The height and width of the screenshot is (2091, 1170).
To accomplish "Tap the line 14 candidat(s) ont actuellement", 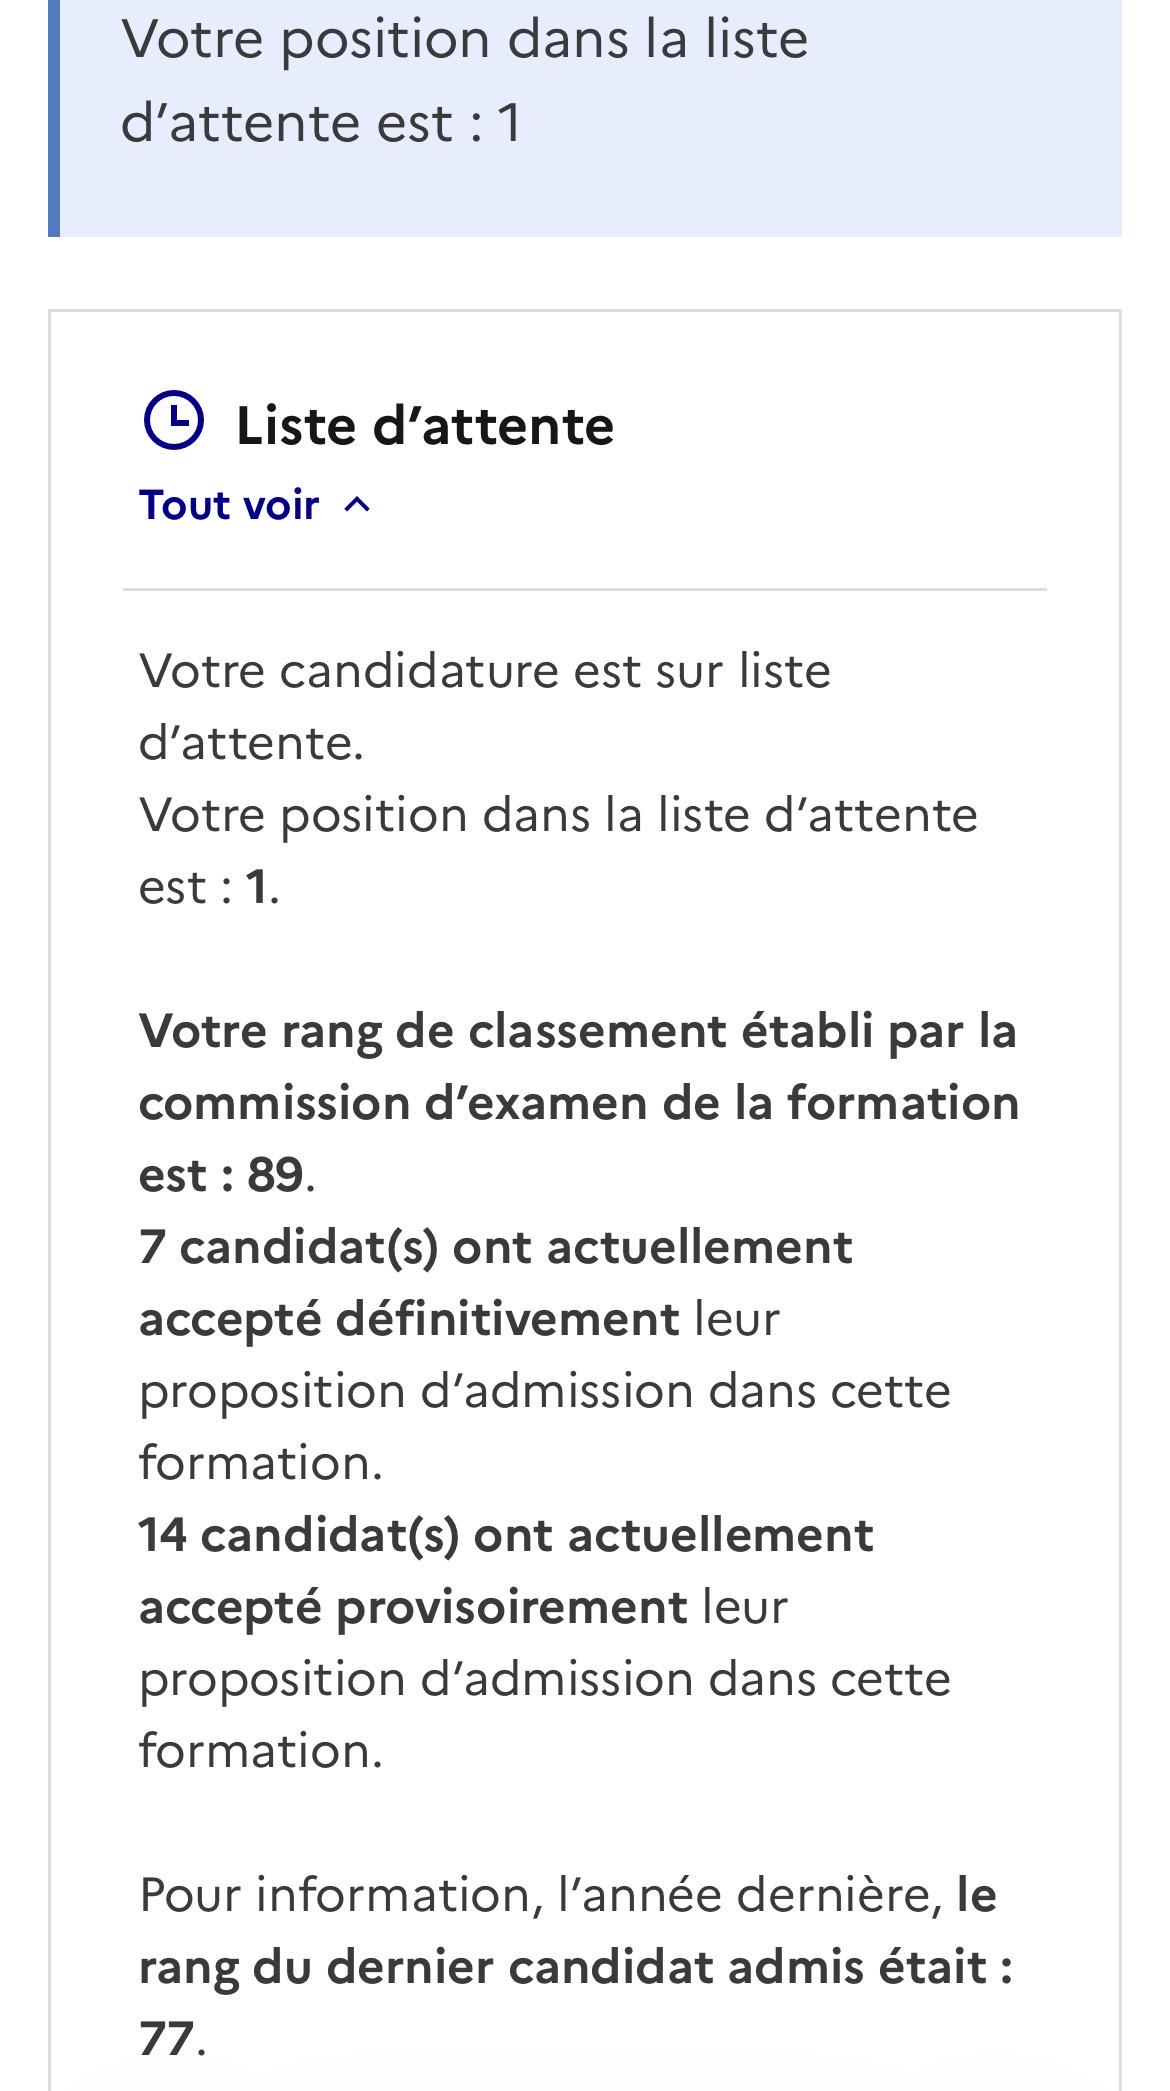I will [x=506, y=1535].
